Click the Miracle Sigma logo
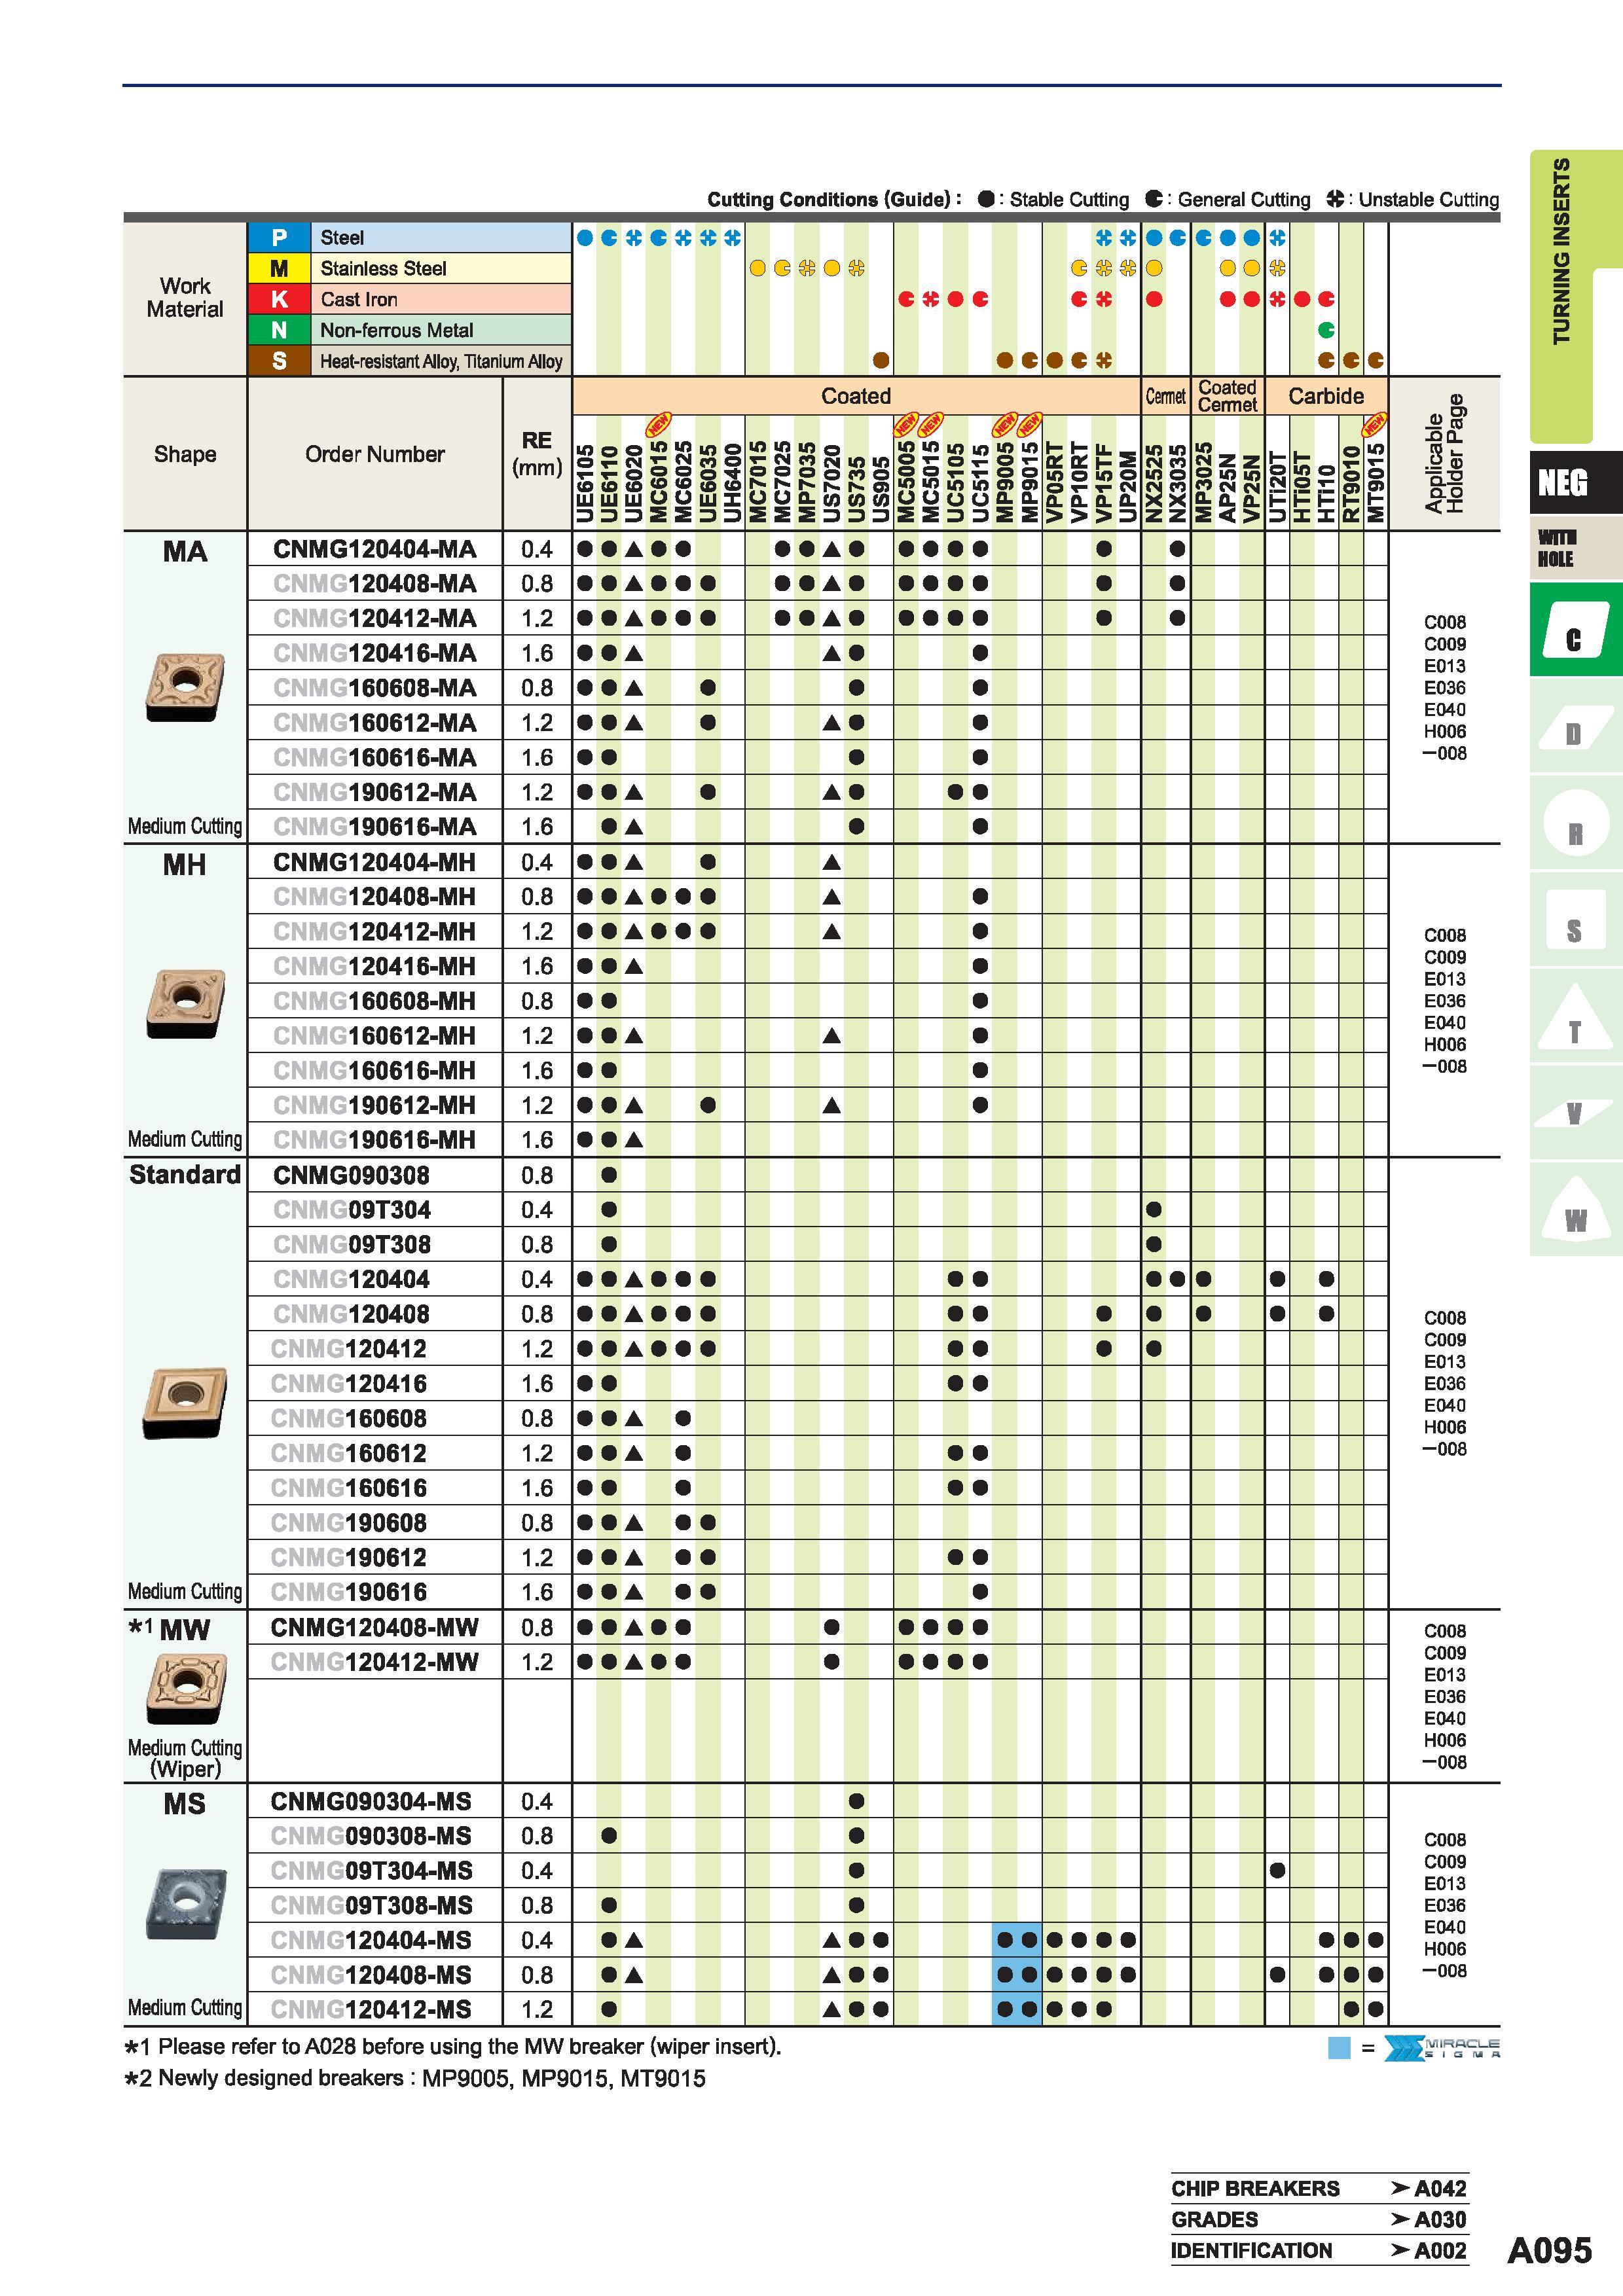This screenshot has height=2296, width=1623. coord(1442,2048)
